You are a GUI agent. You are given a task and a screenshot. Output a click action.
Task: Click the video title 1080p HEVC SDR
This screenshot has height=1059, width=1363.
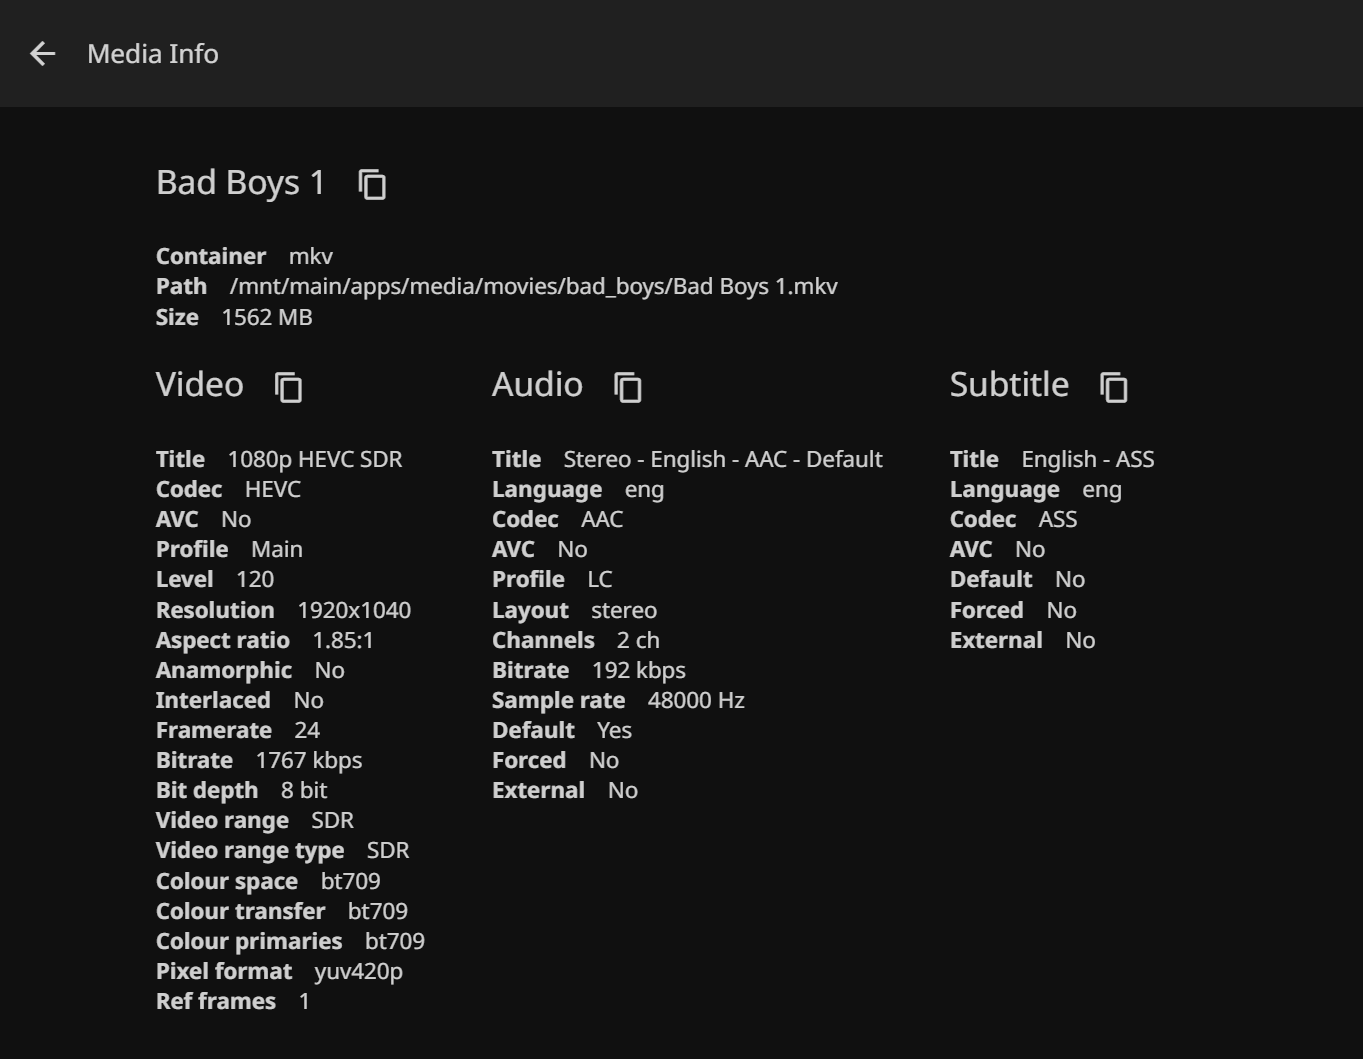(x=315, y=459)
